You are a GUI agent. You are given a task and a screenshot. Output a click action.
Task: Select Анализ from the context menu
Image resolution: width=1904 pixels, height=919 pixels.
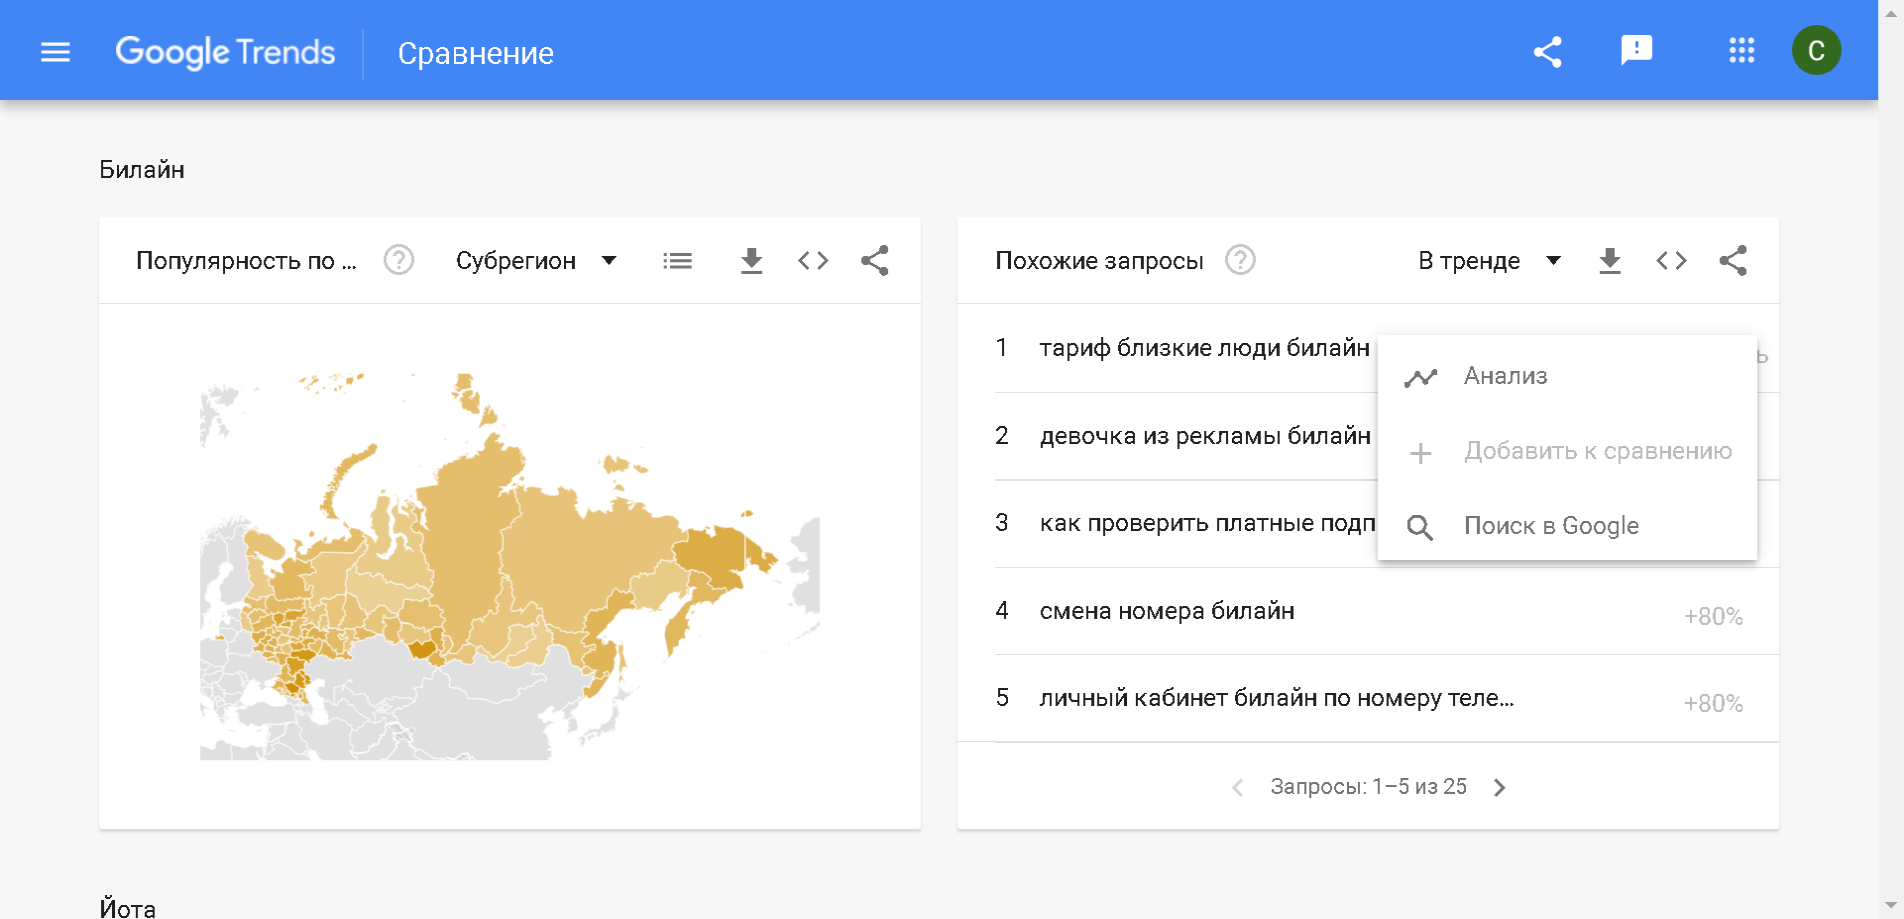point(1505,376)
